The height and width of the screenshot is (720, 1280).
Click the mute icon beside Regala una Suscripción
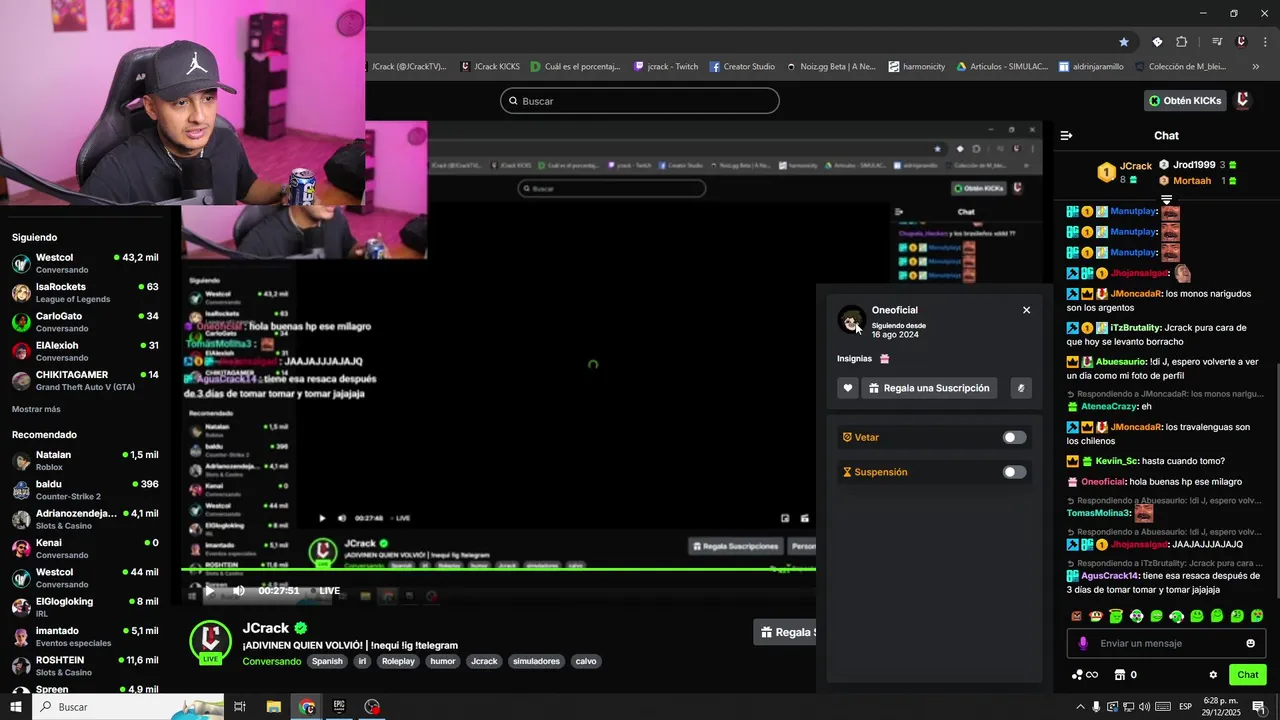pos(1021,388)
